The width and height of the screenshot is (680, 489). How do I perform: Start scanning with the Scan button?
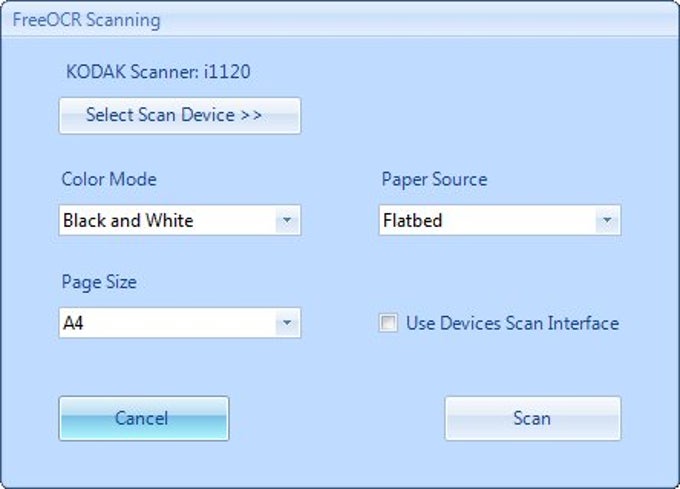(x=533, y=418)
